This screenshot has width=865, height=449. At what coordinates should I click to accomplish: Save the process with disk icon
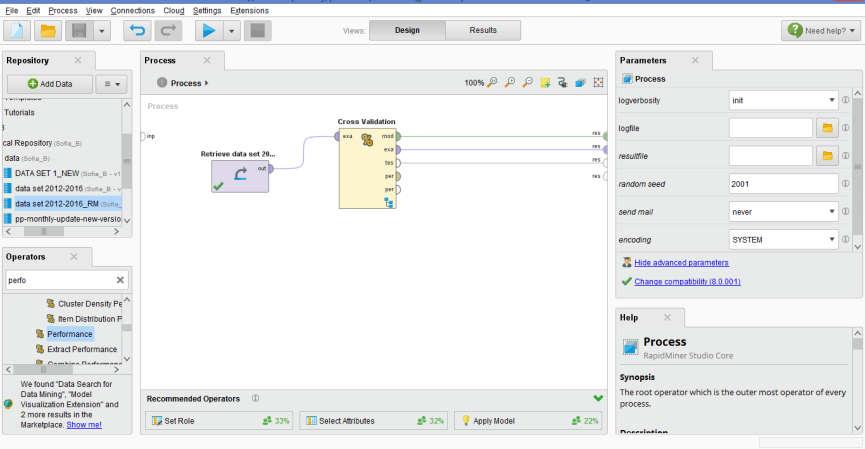click(79, 31)
